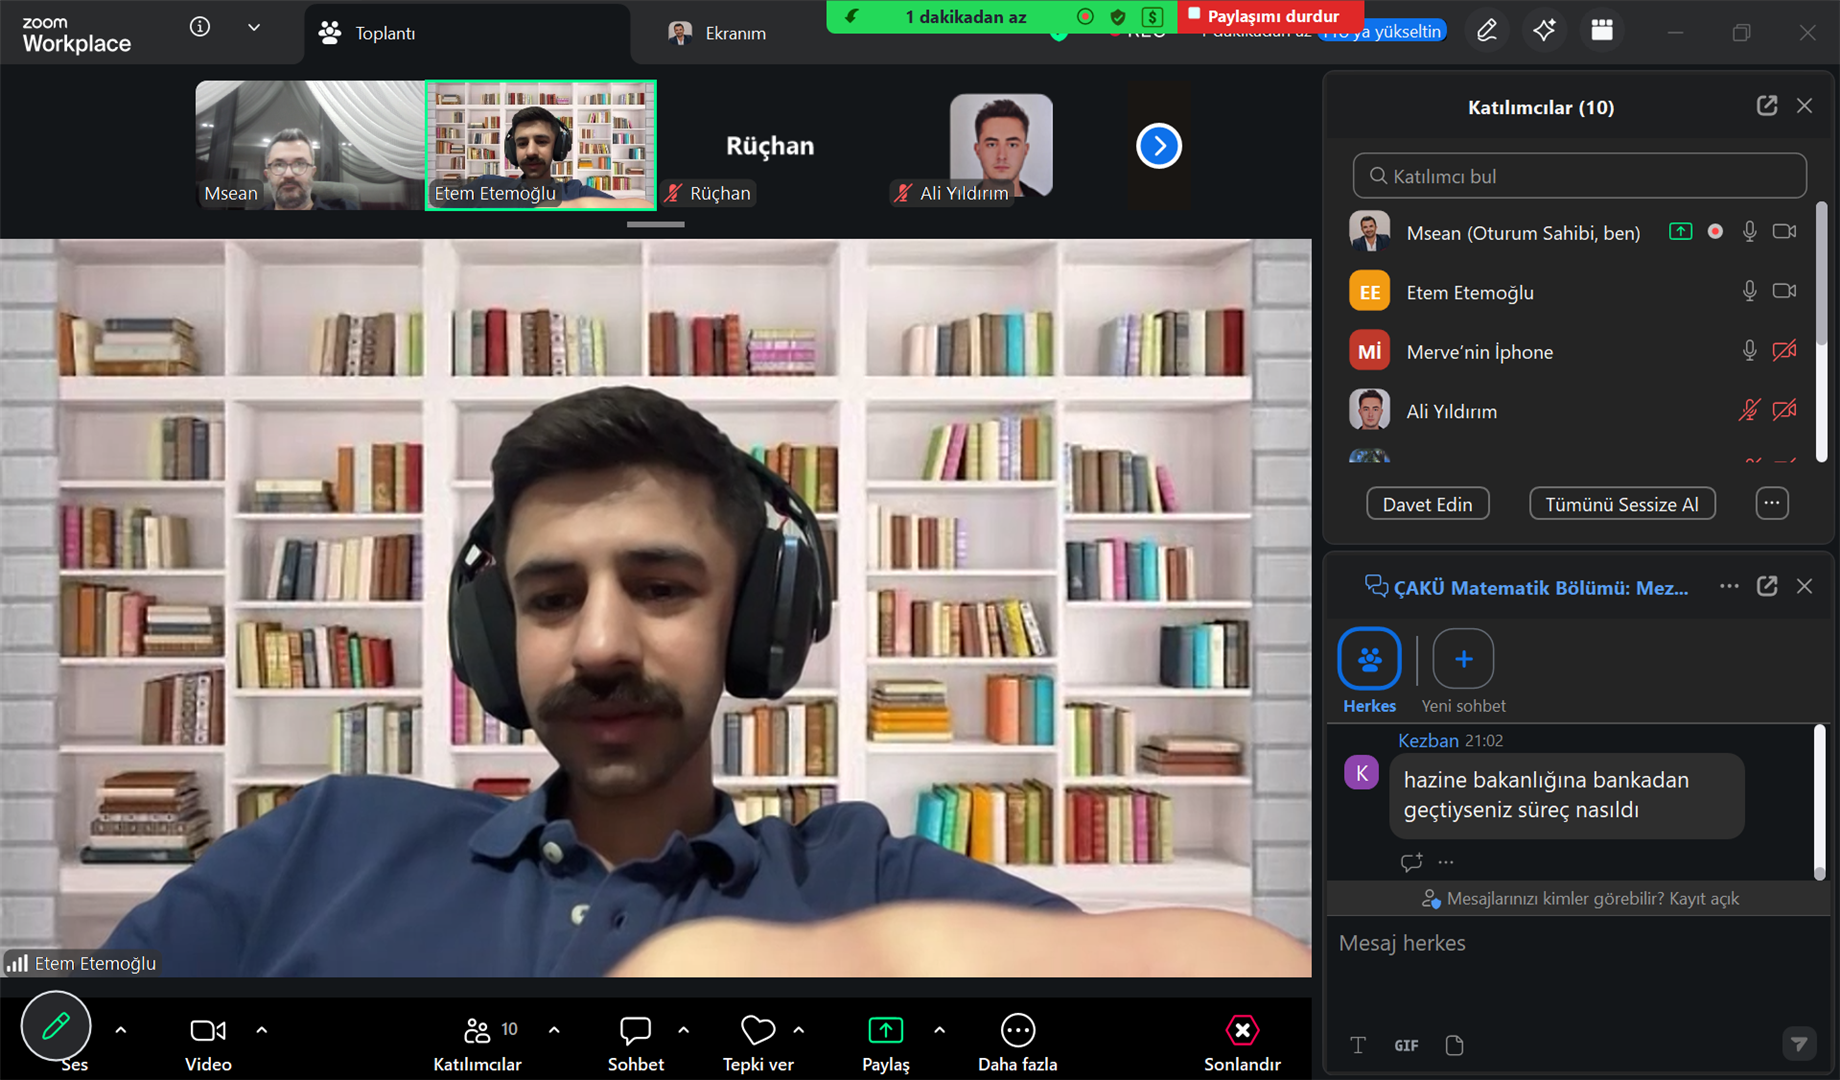The width and height of the screenshot is (1840, 1080).
Task: Click Tümünü Sessize Al button
Action: pos(1621,504)
